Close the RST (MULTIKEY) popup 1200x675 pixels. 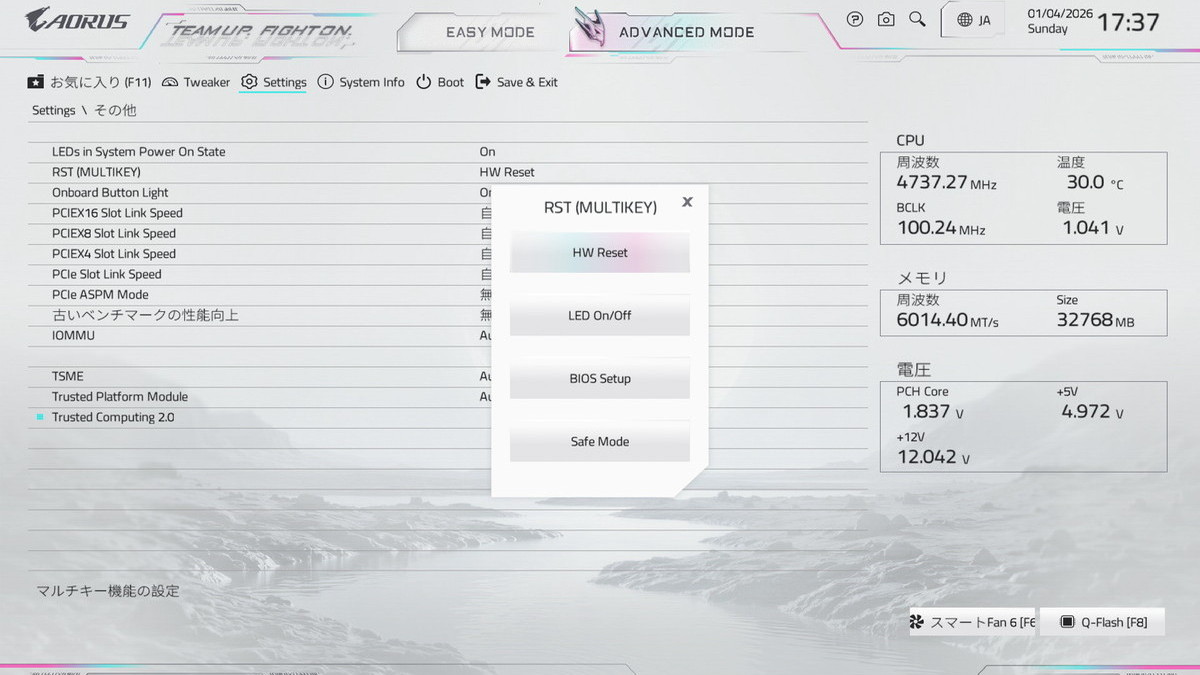(x=687, y=202)
